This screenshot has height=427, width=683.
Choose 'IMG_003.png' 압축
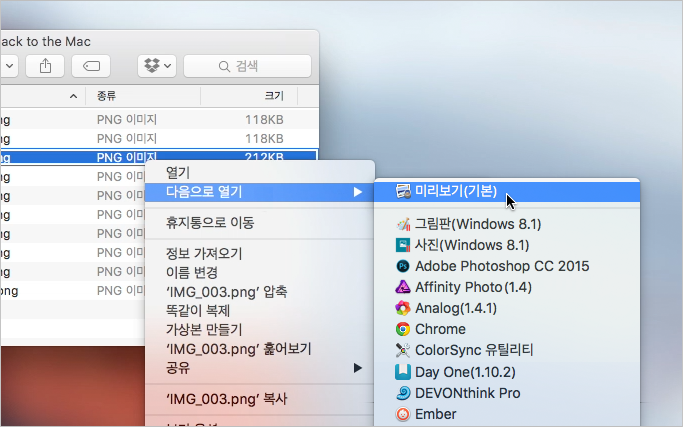[260, 292]
